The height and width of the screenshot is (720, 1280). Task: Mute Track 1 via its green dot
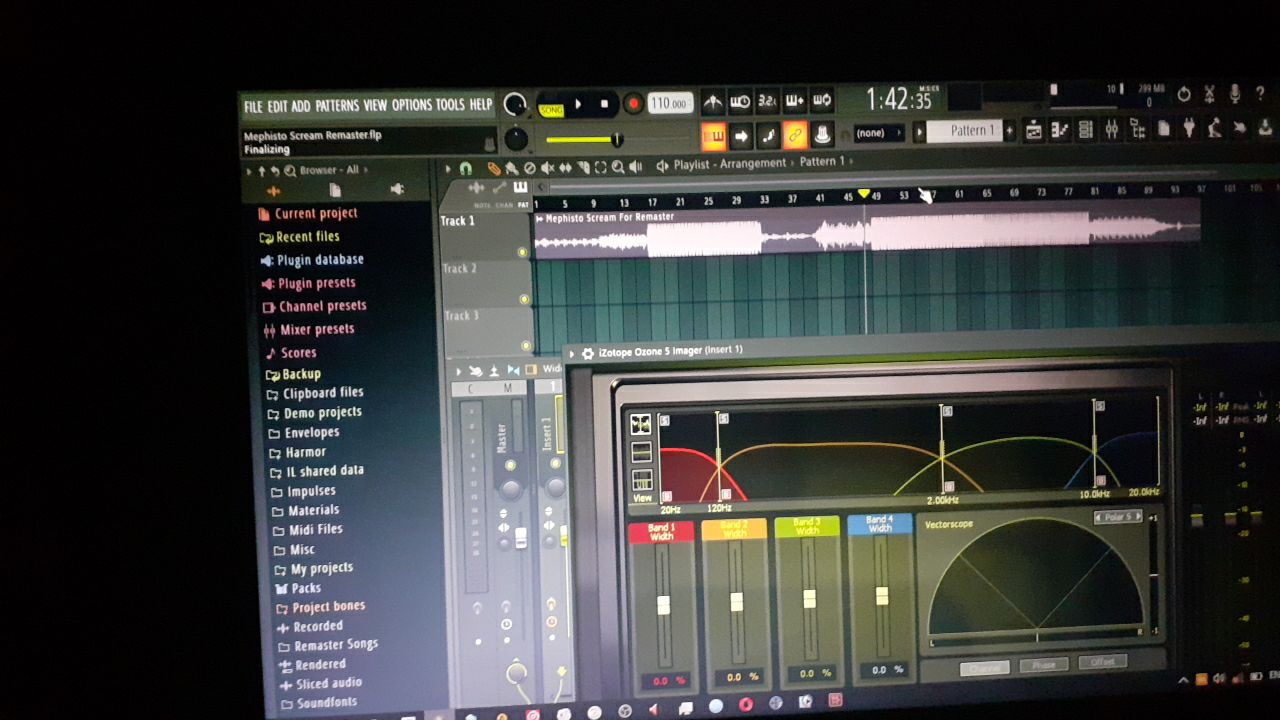click(523, 252)
